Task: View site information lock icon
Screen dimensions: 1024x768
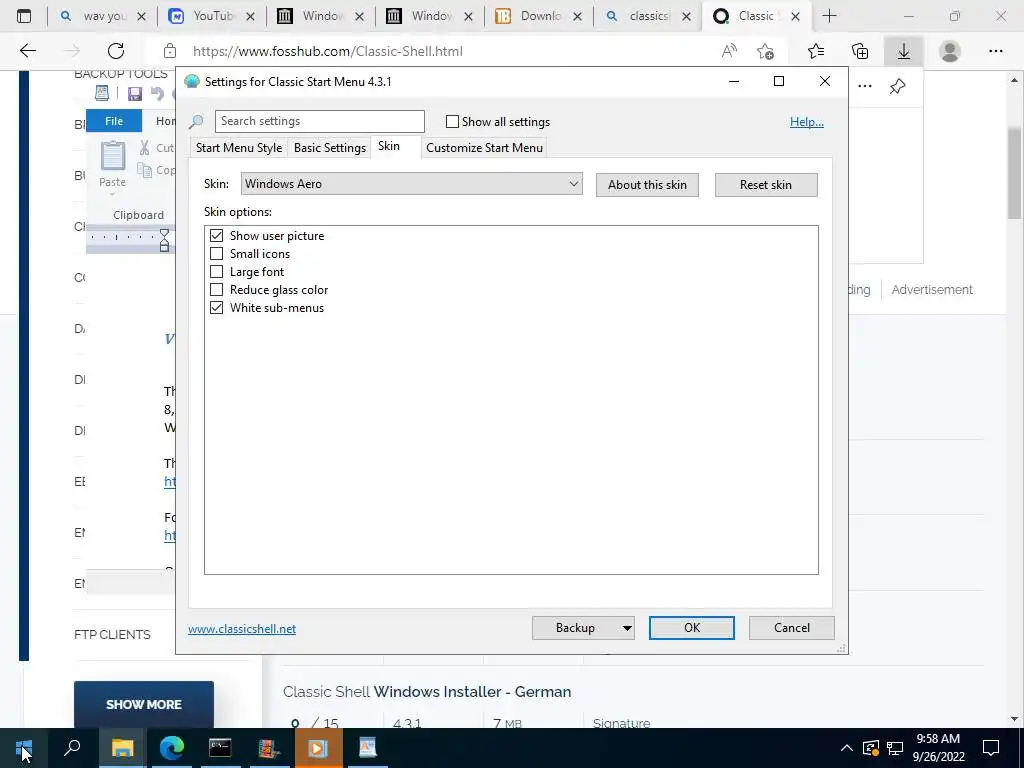Action: (x=170, y=51)
